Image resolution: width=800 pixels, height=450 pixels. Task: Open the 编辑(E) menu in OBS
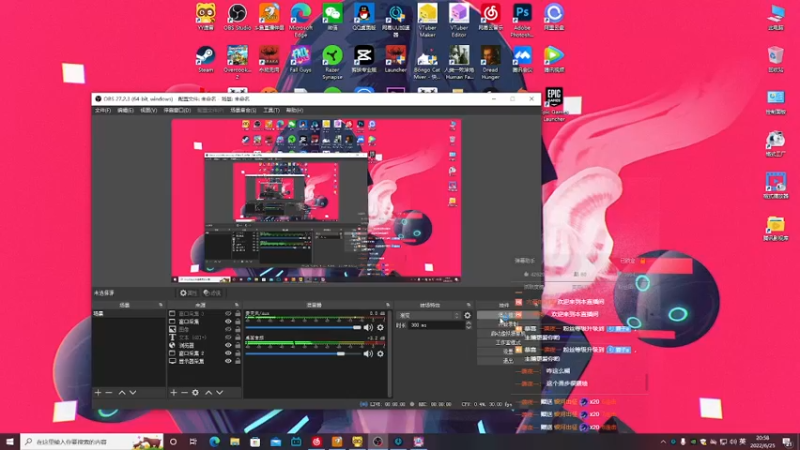click(126, 110)
